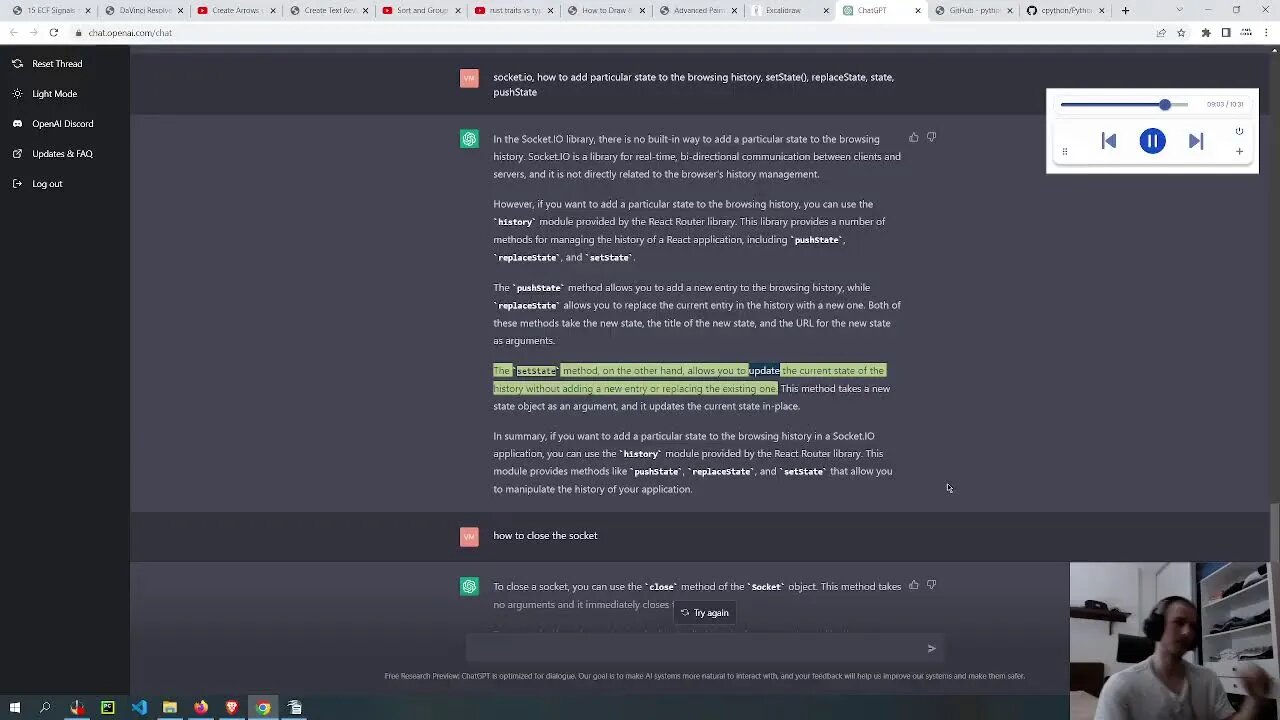Click the send message arrow icon
This screenshot has width=1280, height=720.
click(931, 648)
